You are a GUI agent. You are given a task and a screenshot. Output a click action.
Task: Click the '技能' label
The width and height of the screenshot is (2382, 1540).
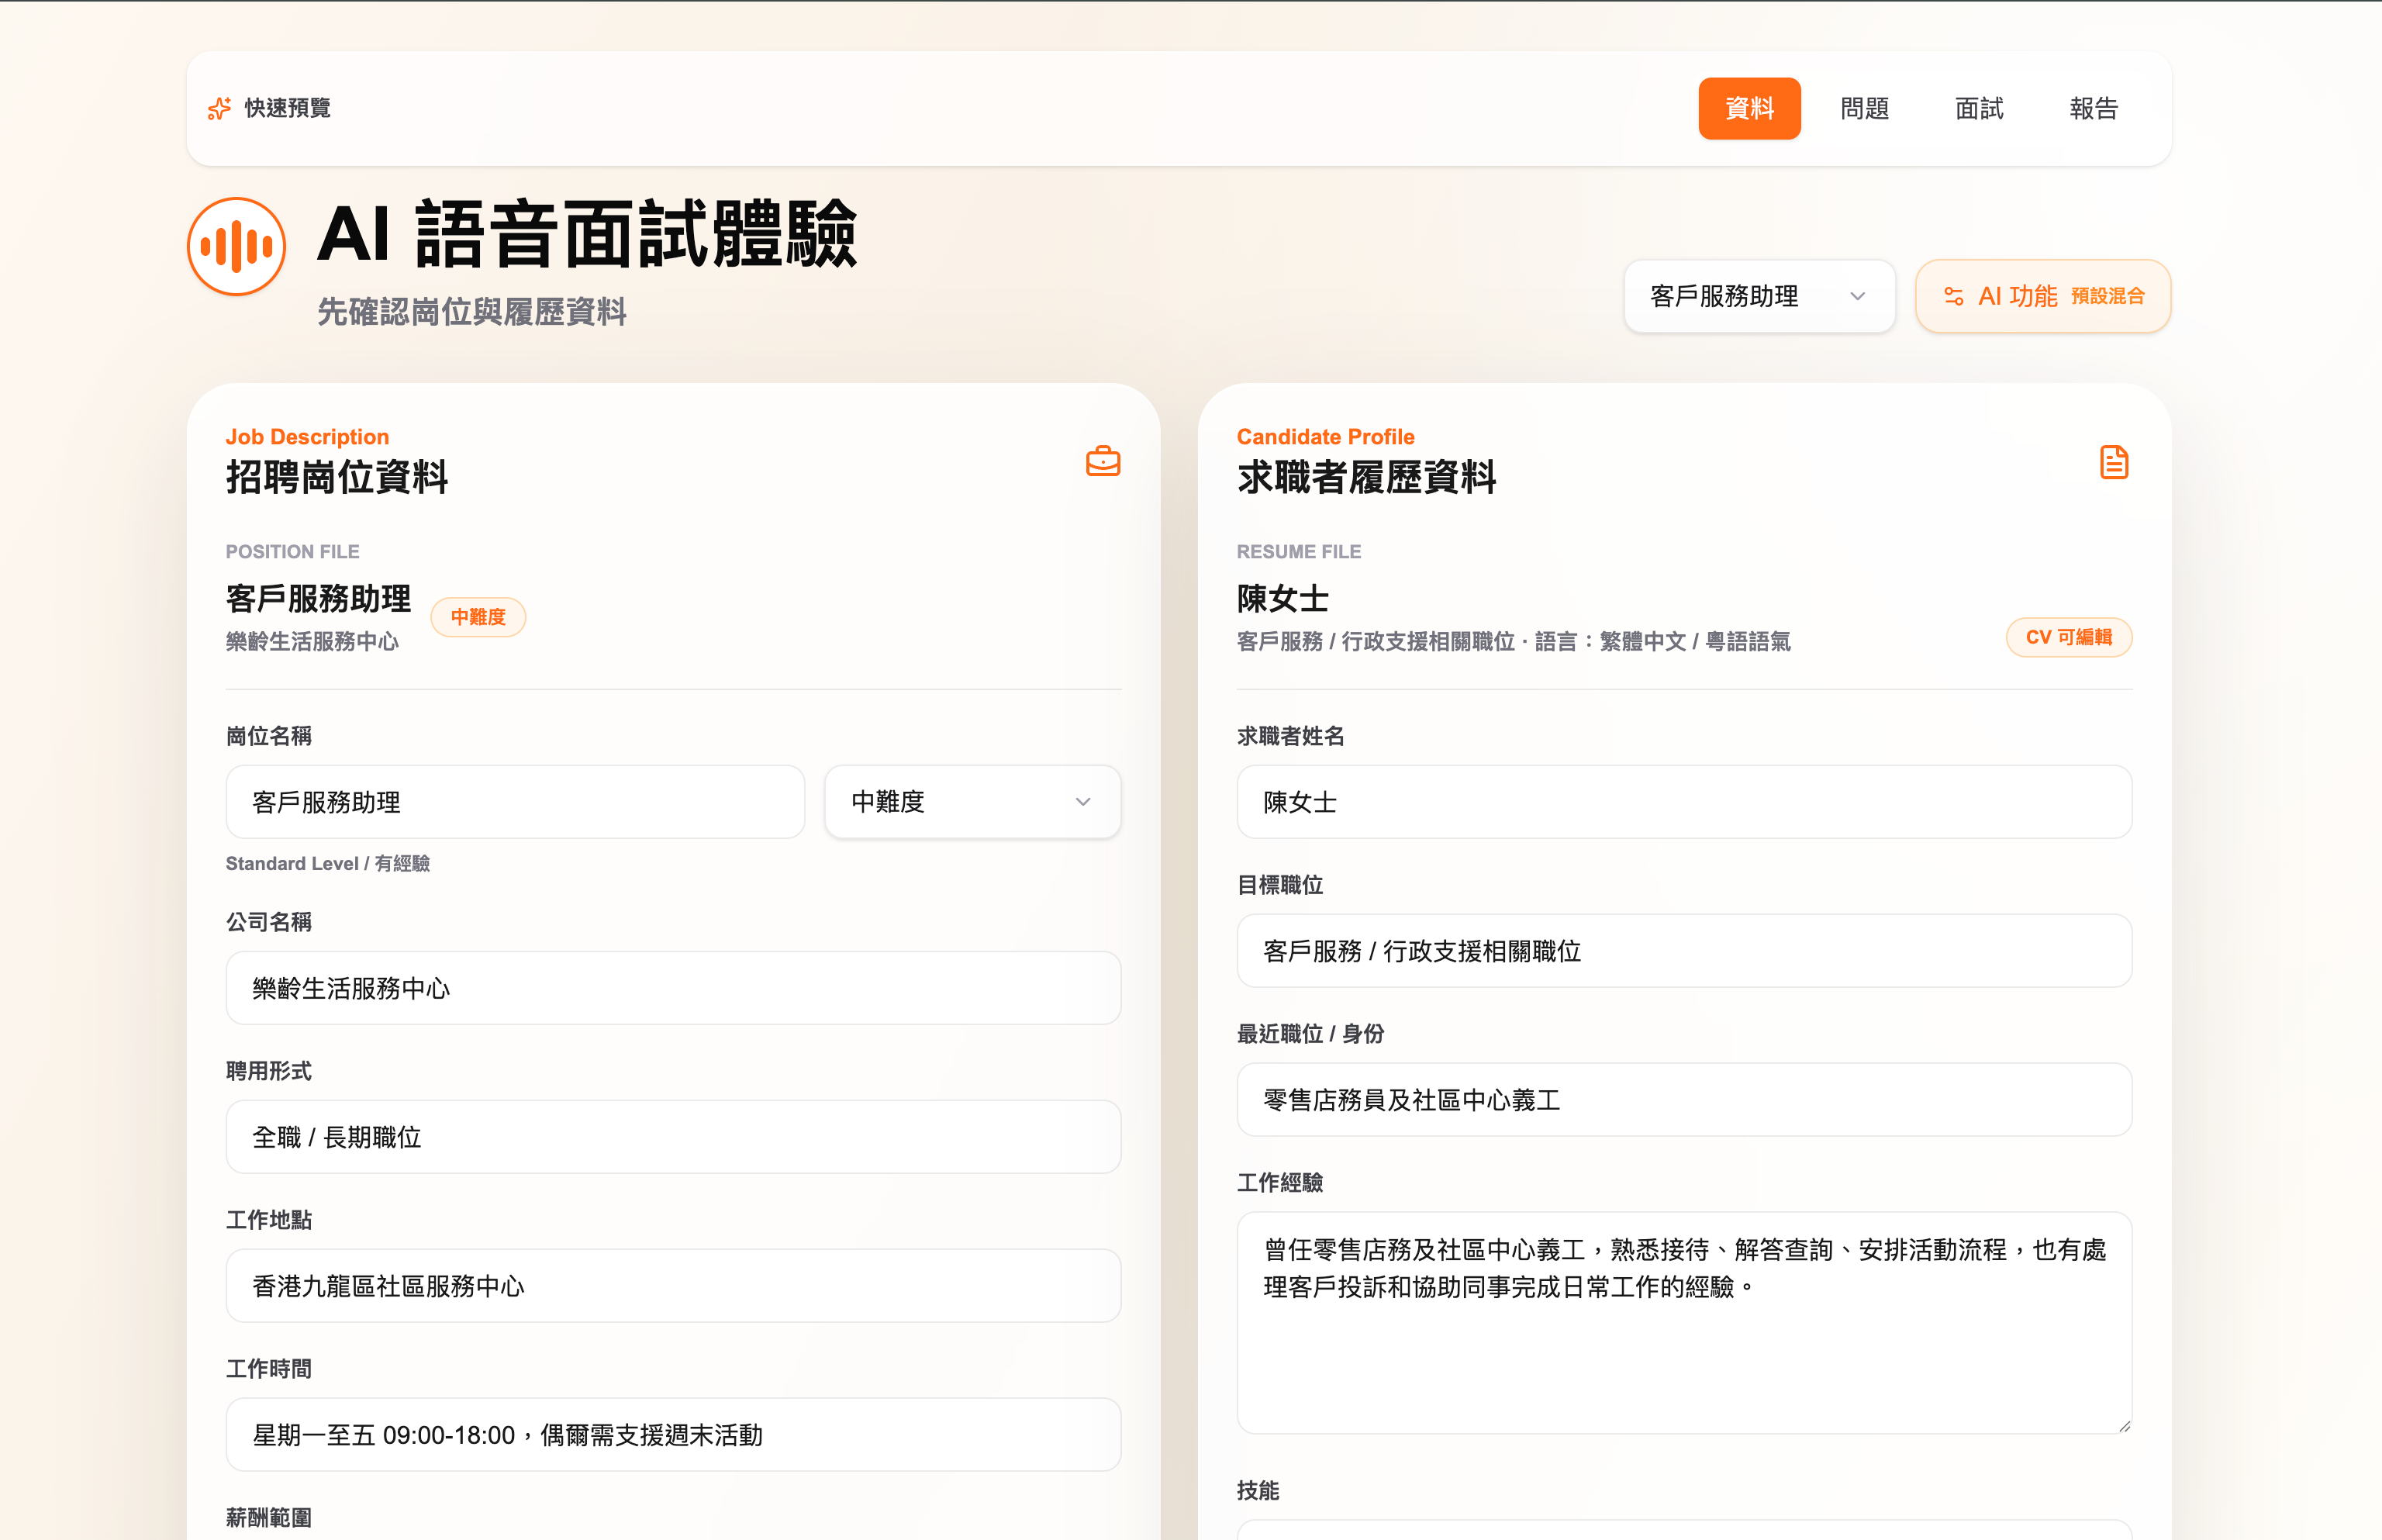1258,1491
